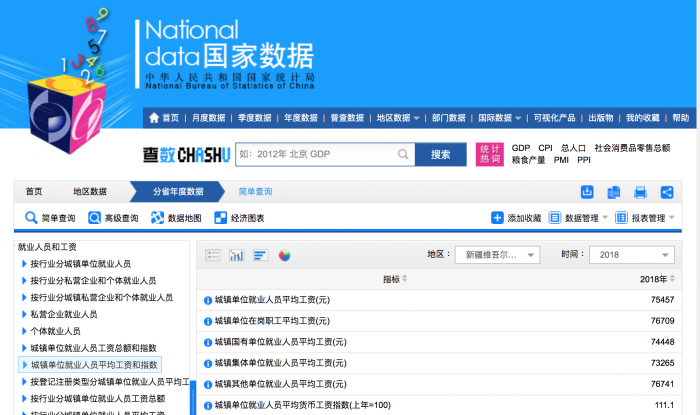The height and width of the screenshot is (415, 700).
Task: Click the download icon in breadcrumb bar
Action: 587,192
